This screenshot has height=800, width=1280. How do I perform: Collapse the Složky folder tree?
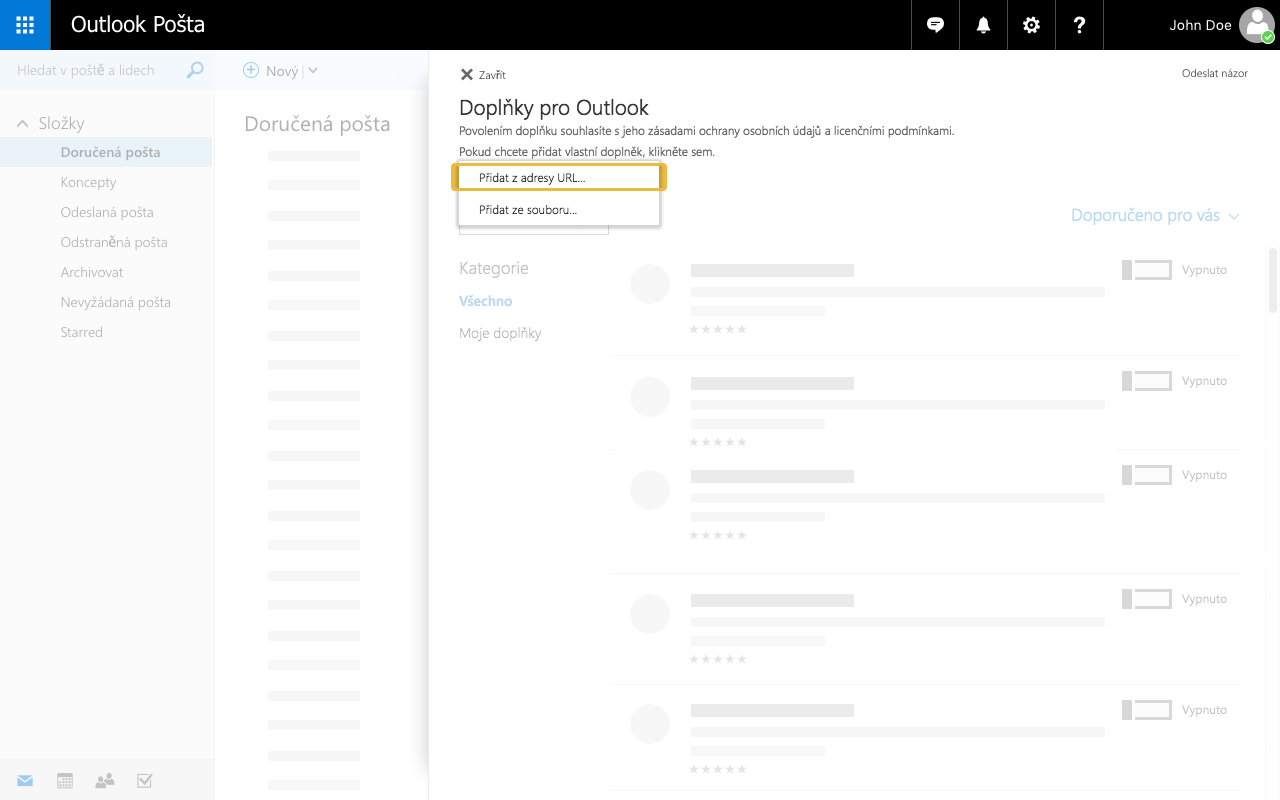coord(22,123)
